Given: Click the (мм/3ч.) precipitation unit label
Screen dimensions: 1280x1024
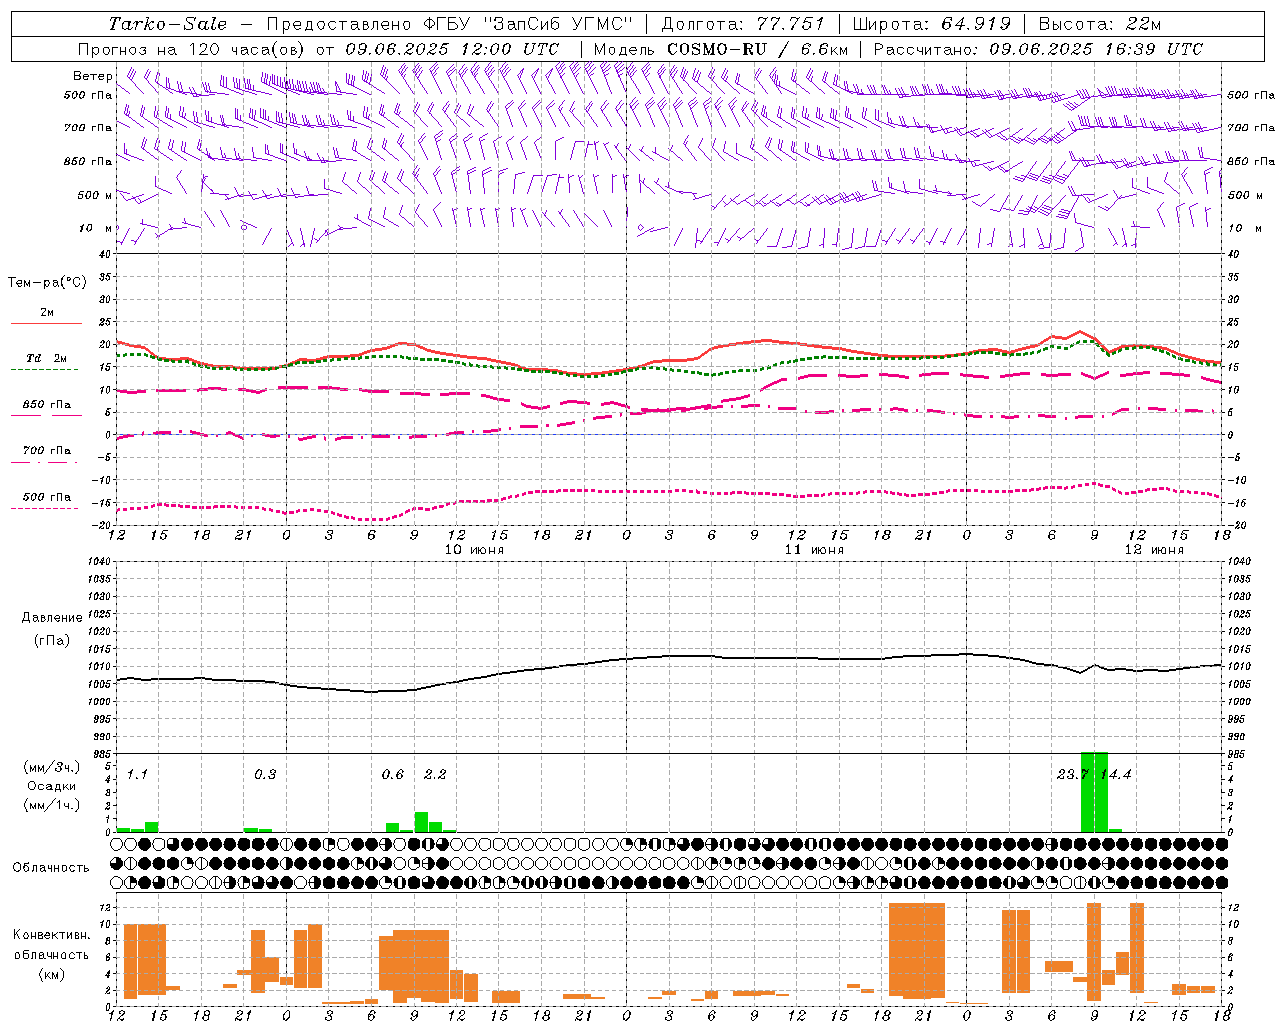Looking at the screenshot, I should (52, 767).
